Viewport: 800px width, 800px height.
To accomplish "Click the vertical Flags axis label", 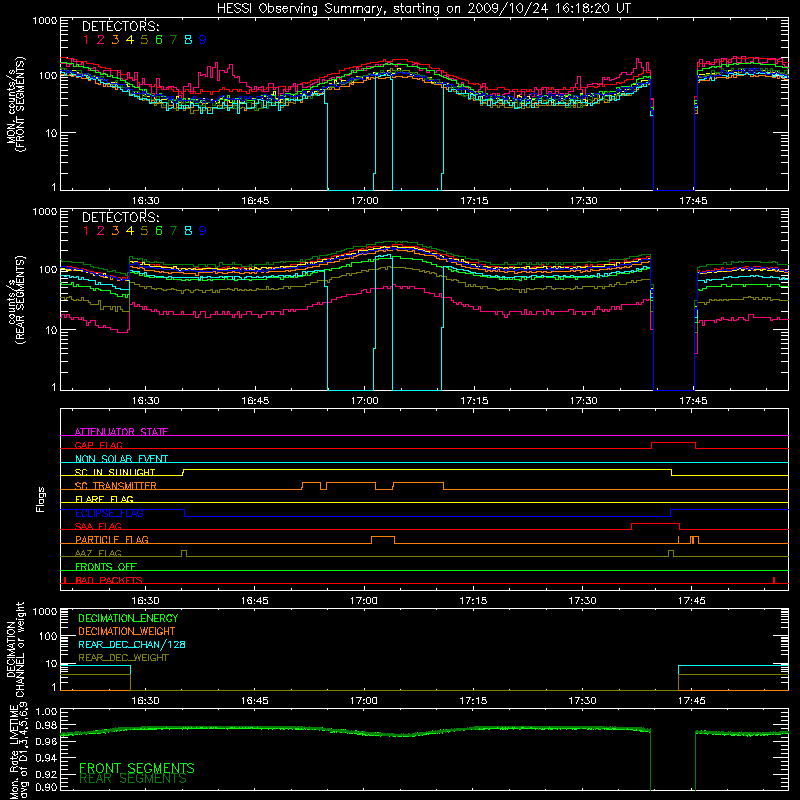I will [x=41, y=499].
